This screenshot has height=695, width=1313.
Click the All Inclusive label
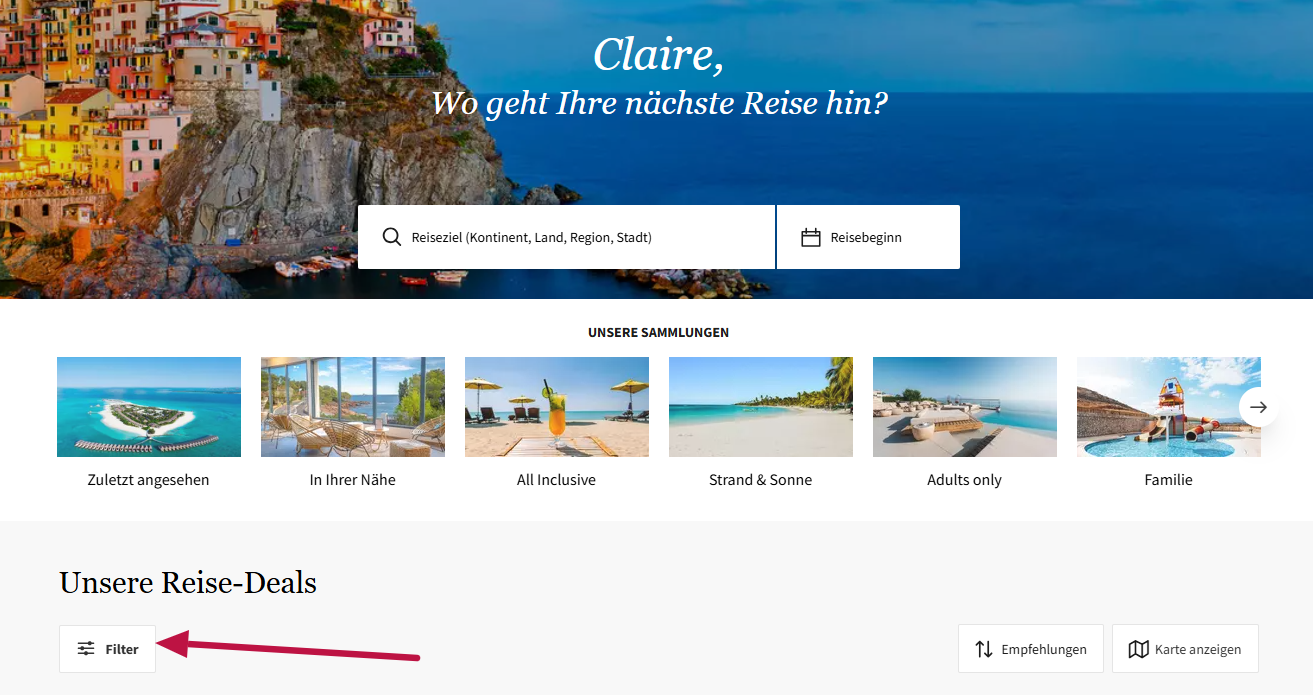click(556, 480)
